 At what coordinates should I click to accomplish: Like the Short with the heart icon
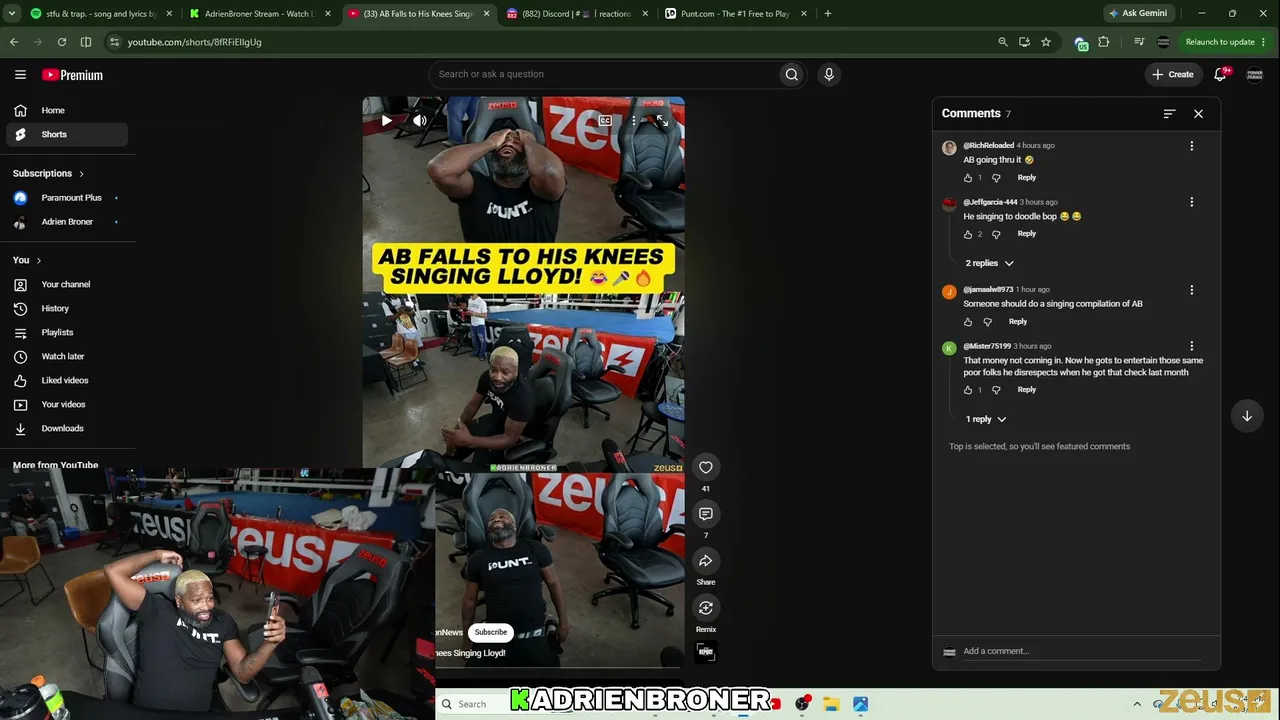pos(706,467)
